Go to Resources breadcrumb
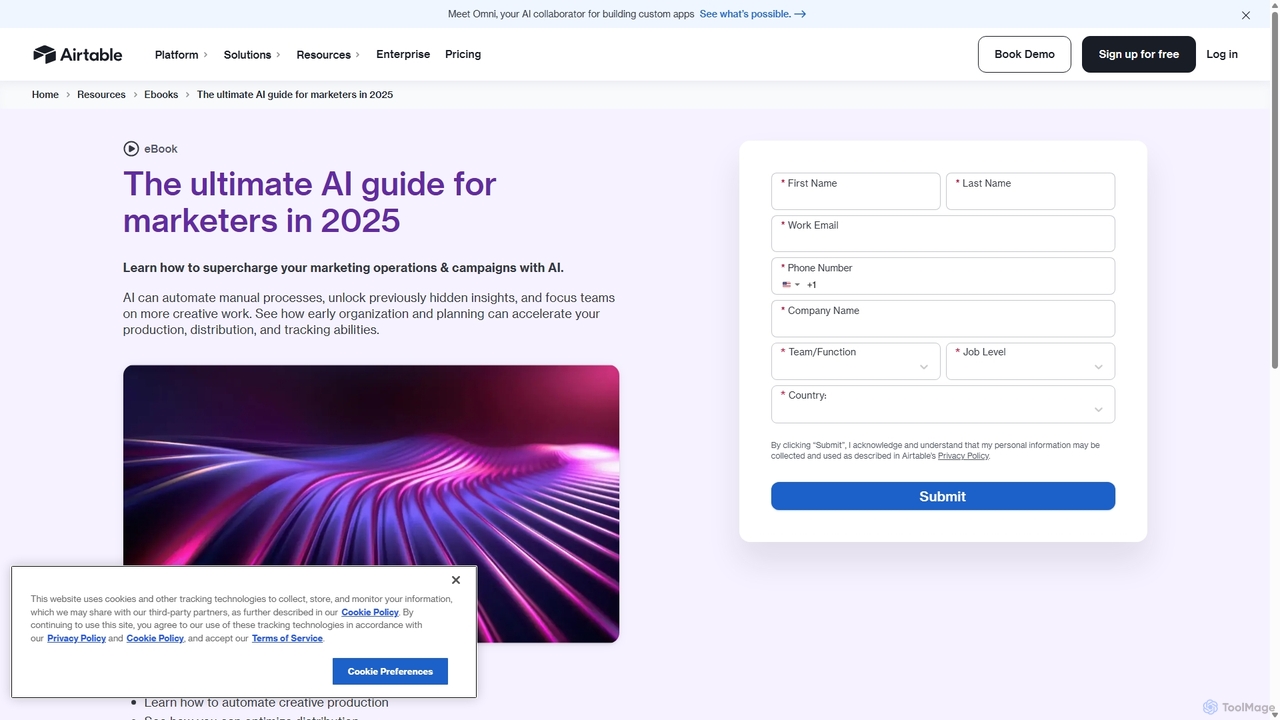 tap(101, 95)
